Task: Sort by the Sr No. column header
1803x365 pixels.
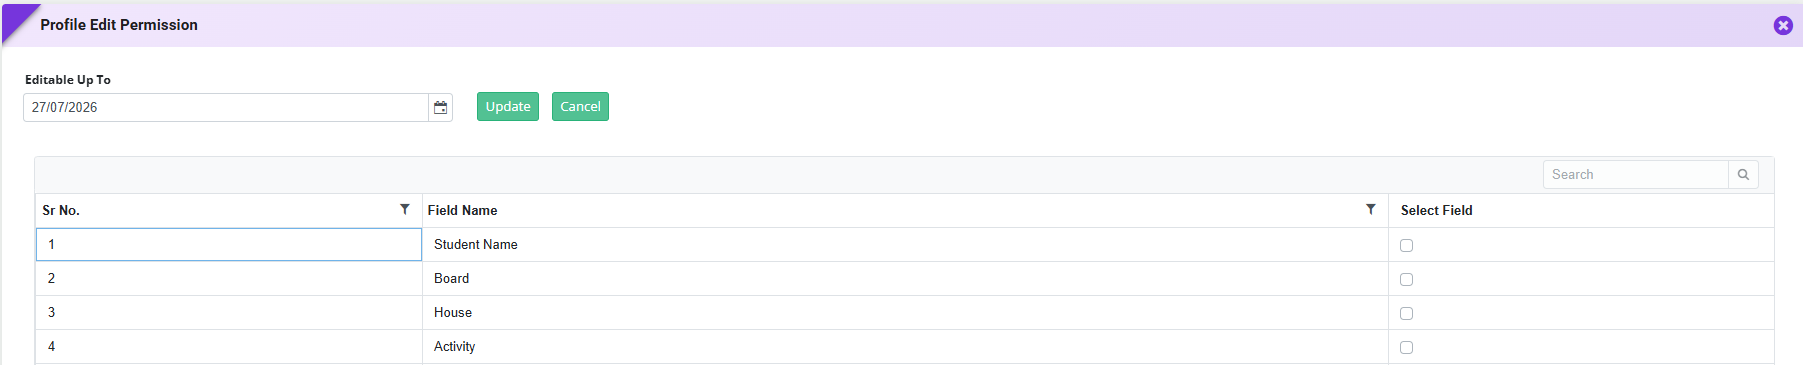Action: (x=61, y=210)
